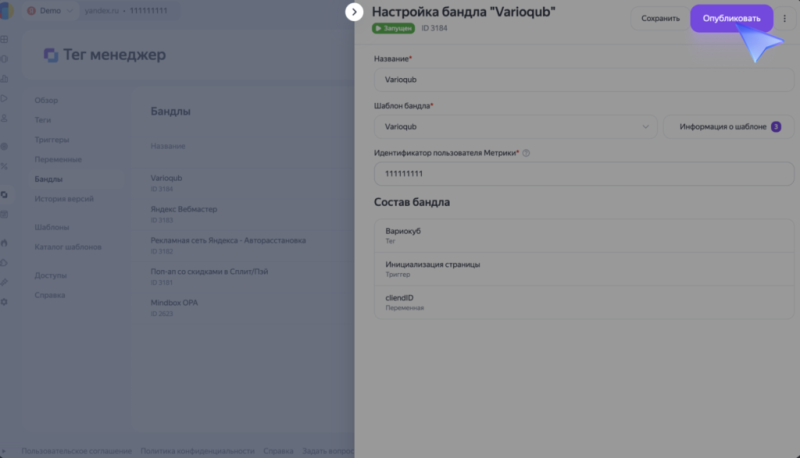The height and width of the screenshot is (458, 800).
Task: Open the Яндекс Вебмастер bundle row
Action: pyautogui.click(x=243, y=214)
